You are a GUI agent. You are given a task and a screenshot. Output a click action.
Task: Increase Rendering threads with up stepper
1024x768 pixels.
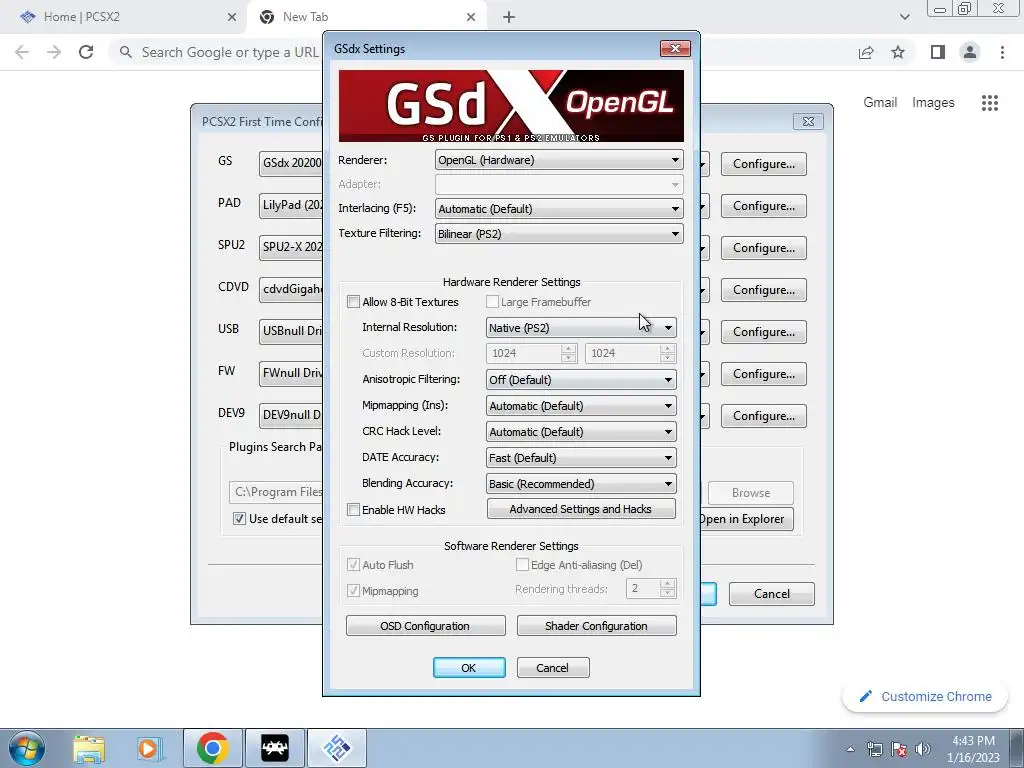coord(667,583)
